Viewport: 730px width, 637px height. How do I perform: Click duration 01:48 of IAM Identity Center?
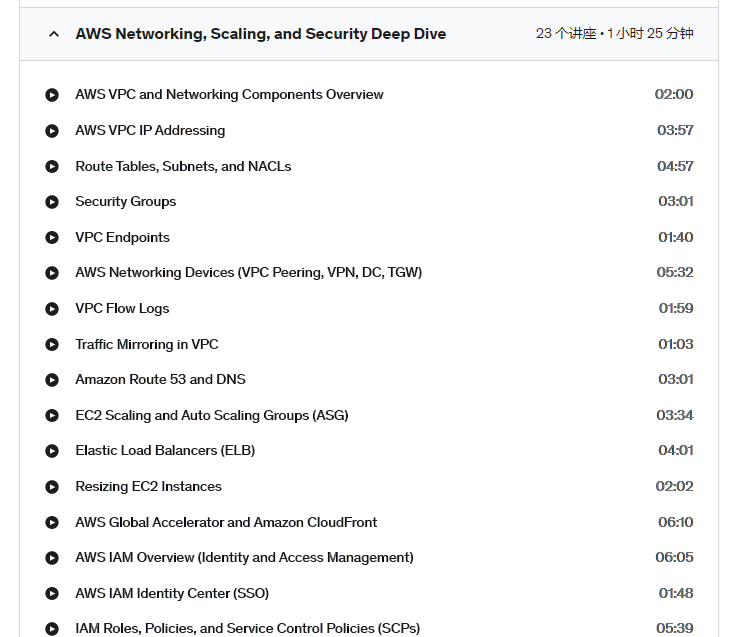coord(676,593)
